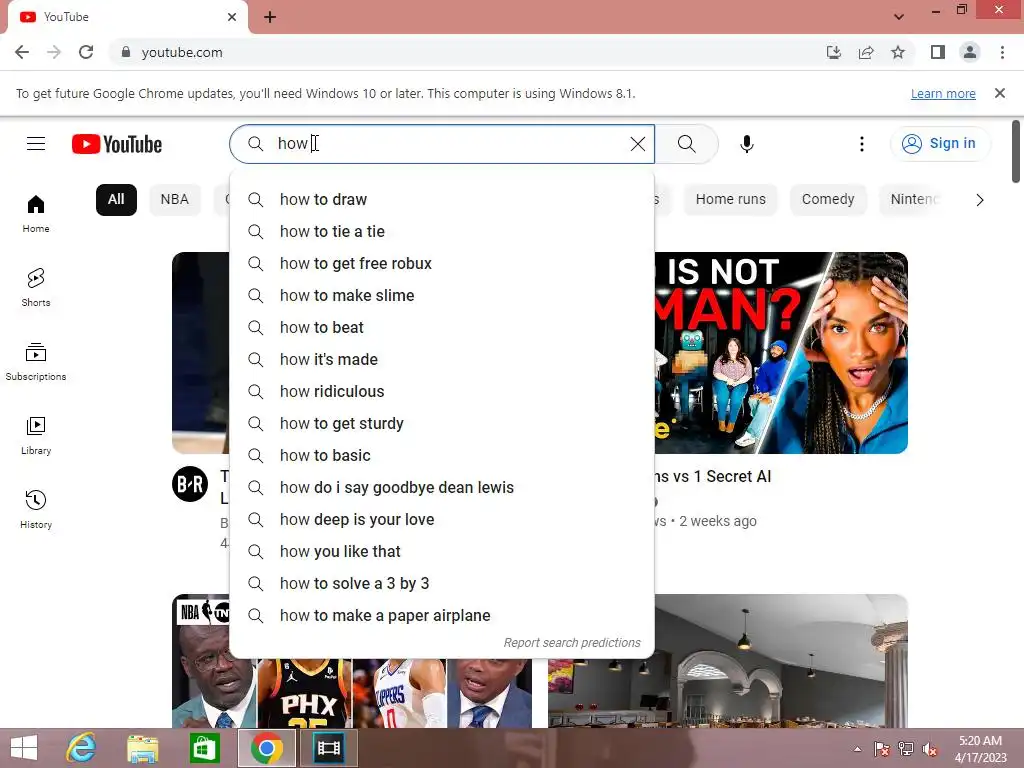Choose suggestion "how to basic"
Screen dimensions: 1024x768
[442, 455]
